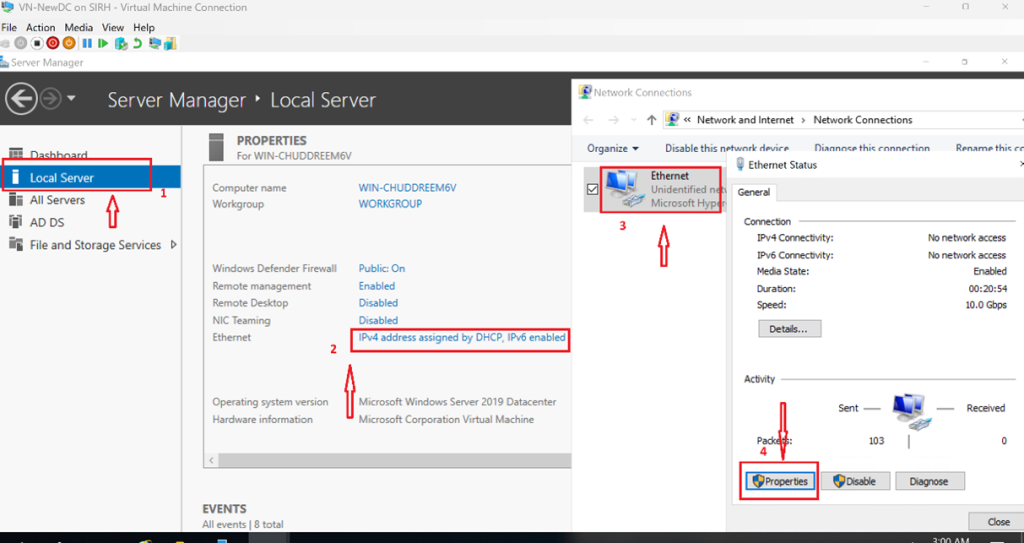
Task: Select the General tab in Ethernet Status
Action: (753, 192)
